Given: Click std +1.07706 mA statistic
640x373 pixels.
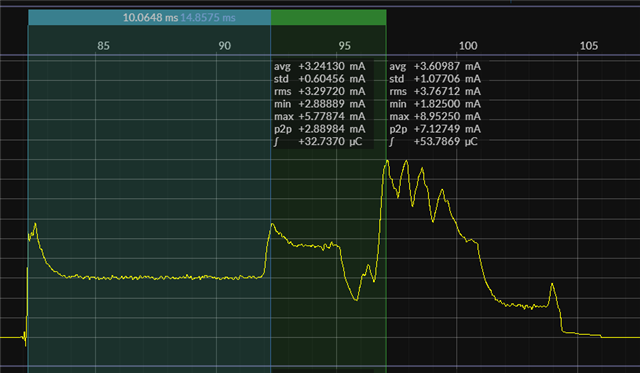Looking at the screenshot, I should (x=435, y=79).
